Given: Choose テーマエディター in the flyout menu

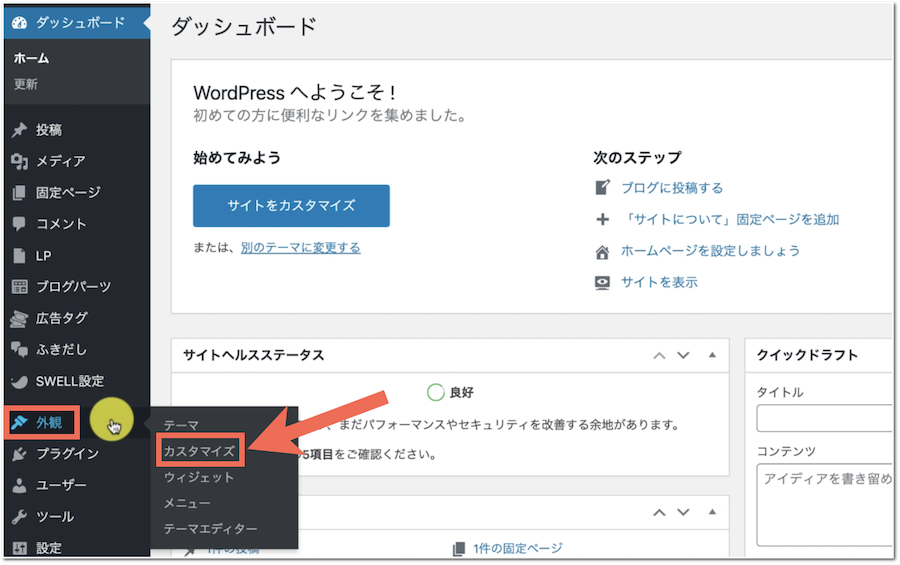Looking at the screenshot, I should 210,528.
